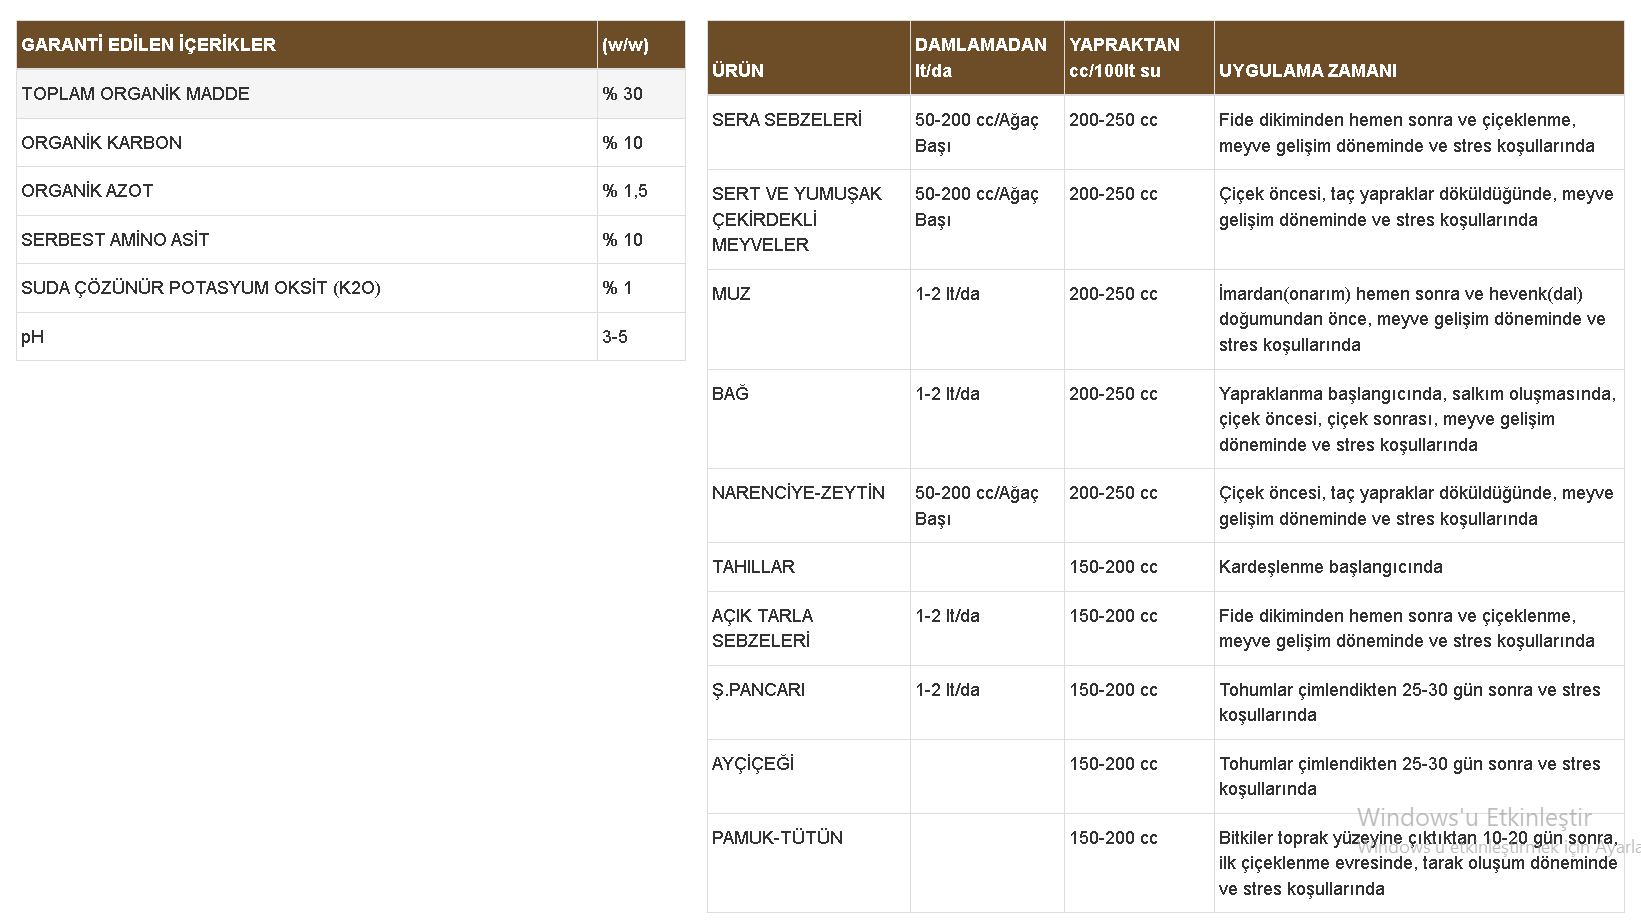The width and height of the screenshot is (1641, 923).
Task: Select the NARENCİYE-ZEYTİN product cell
Action: [x=798, y=493]
